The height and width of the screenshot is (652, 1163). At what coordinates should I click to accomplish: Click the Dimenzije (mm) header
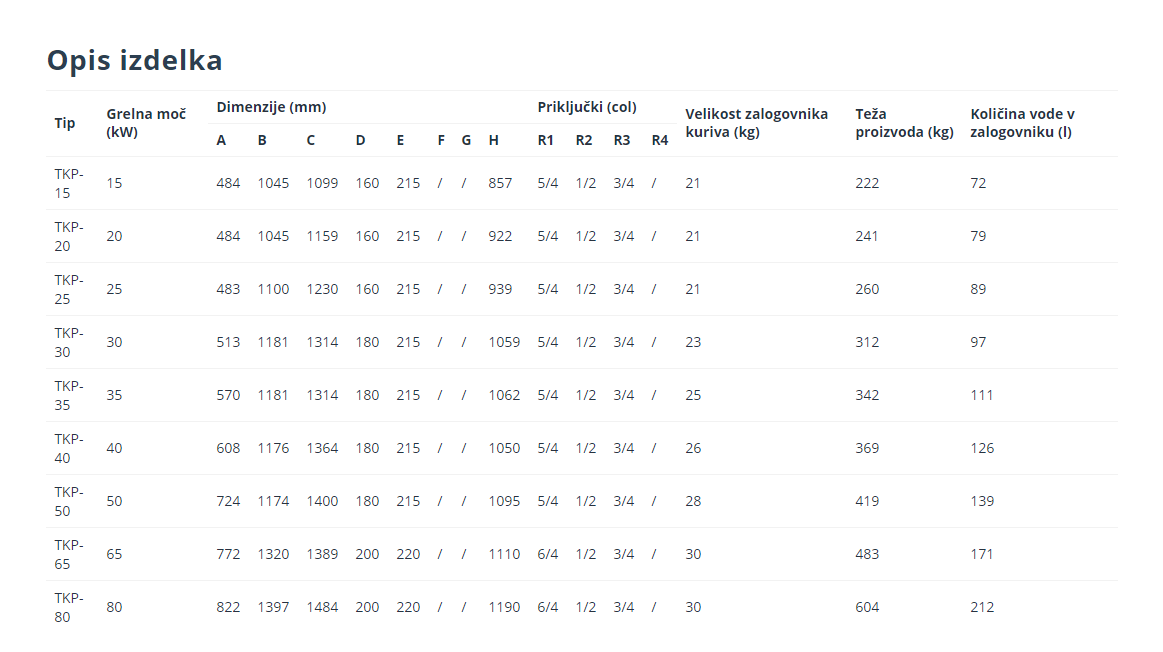271,107
